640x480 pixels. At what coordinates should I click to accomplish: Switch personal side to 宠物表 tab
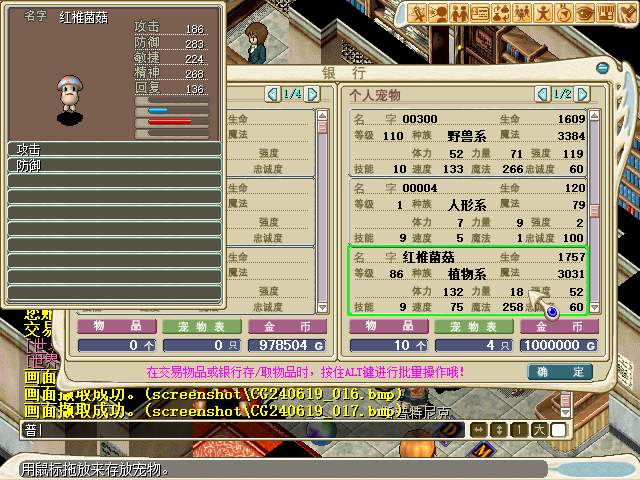[474, 327]
